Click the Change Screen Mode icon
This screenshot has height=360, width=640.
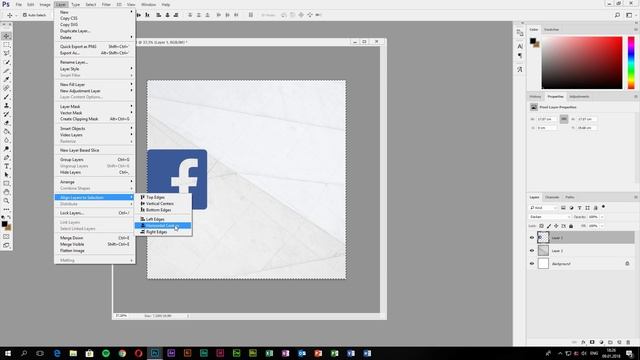(x=7, y=245)
